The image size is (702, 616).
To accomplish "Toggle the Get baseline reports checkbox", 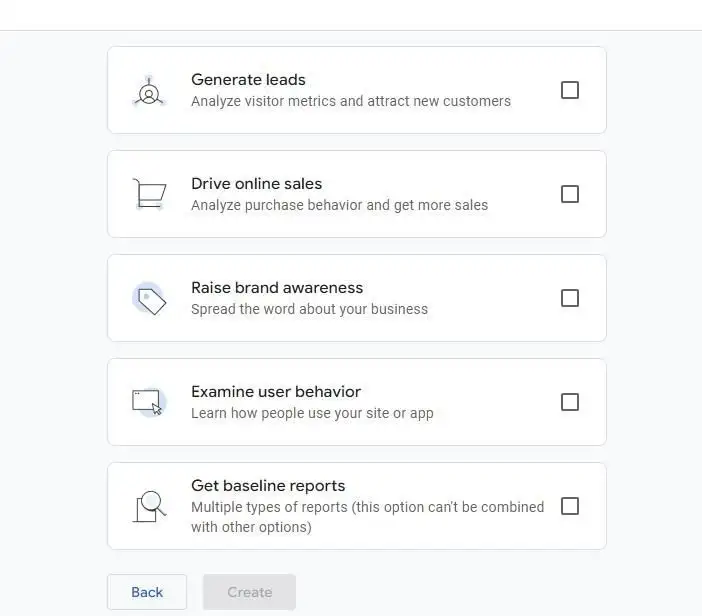I will (x=570, y=506).
